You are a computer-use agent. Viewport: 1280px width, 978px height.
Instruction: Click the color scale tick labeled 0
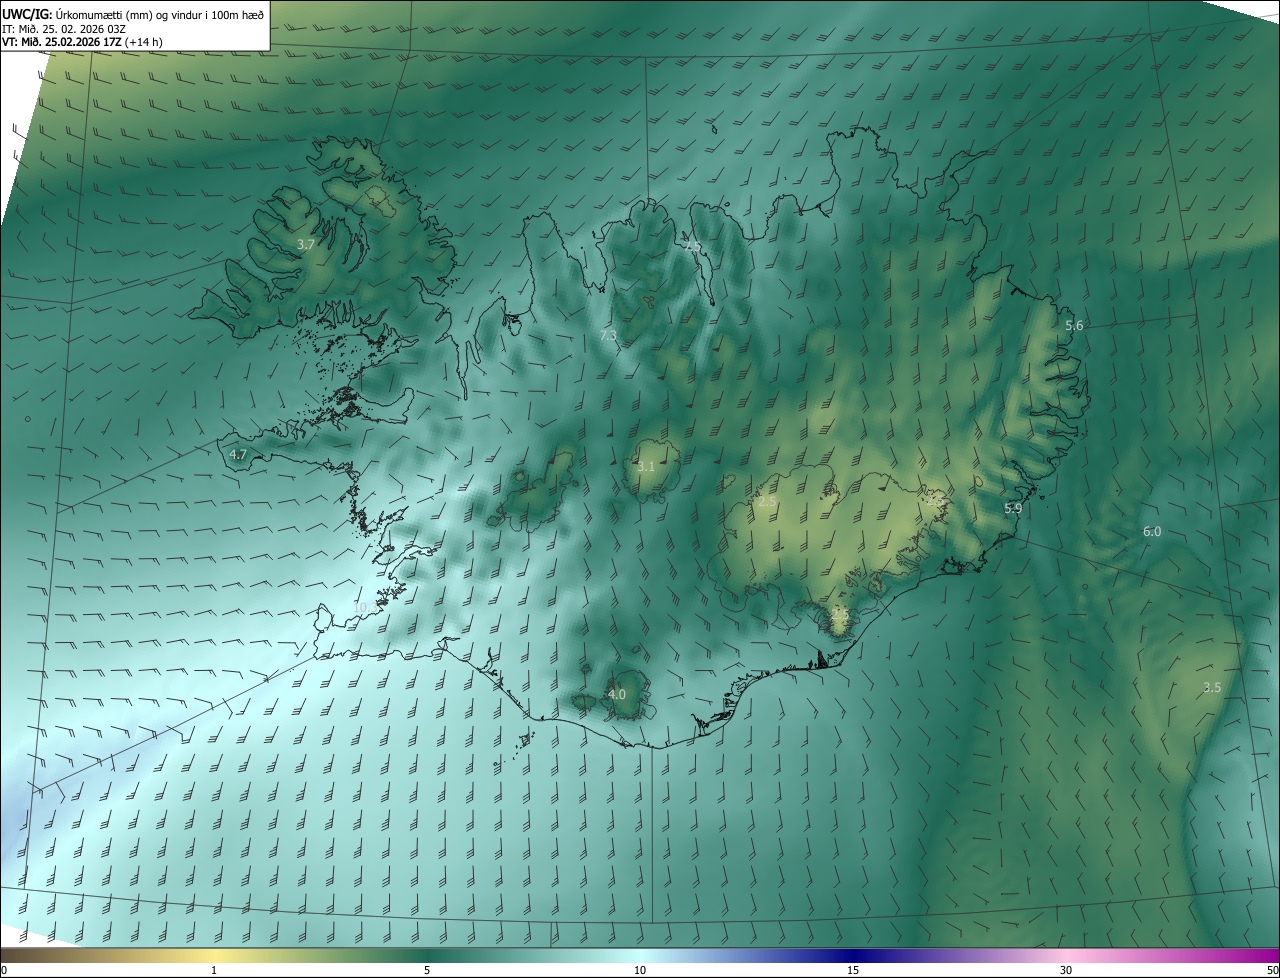(x=4, y=970)
